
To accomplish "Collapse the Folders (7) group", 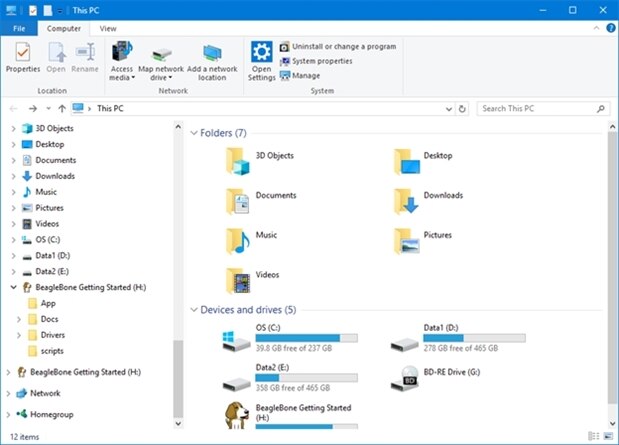I will (x=193, y=132).
